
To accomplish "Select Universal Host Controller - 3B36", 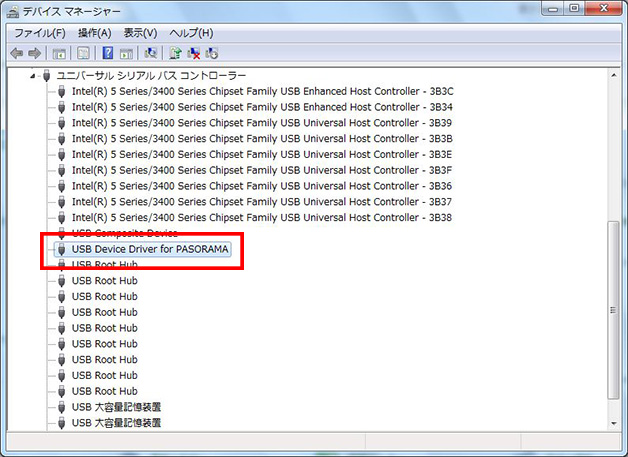I will [262, 186].
